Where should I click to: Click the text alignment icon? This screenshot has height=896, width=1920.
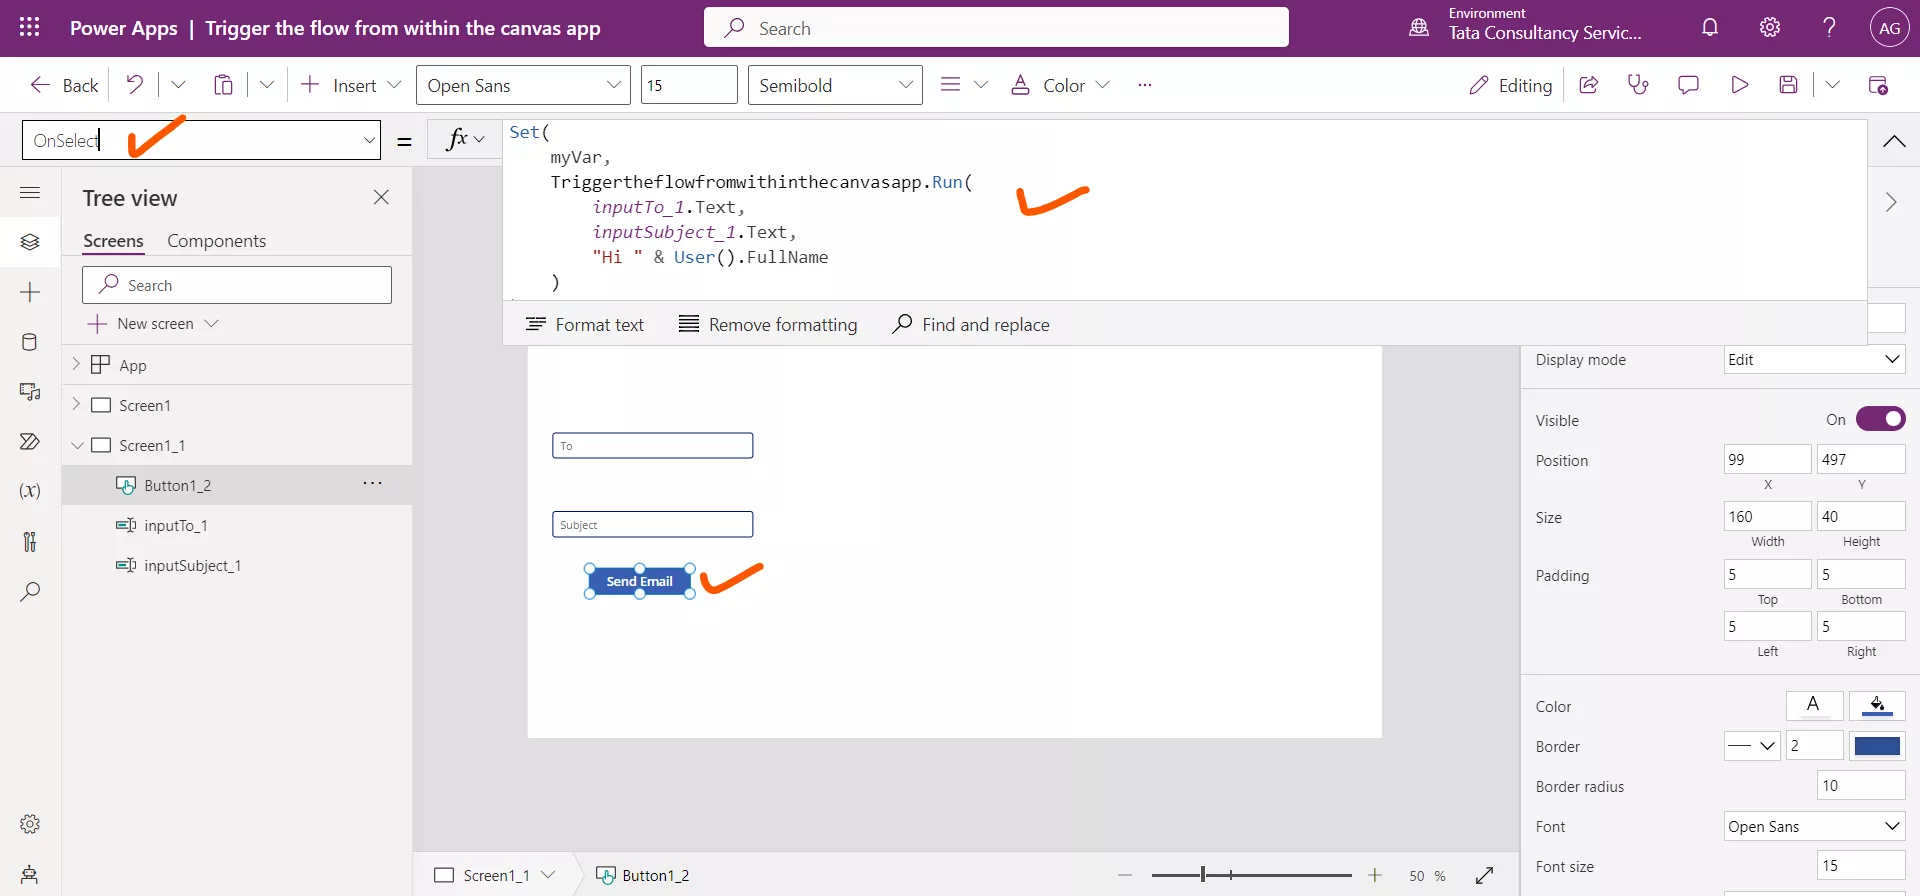click(950, 85)
